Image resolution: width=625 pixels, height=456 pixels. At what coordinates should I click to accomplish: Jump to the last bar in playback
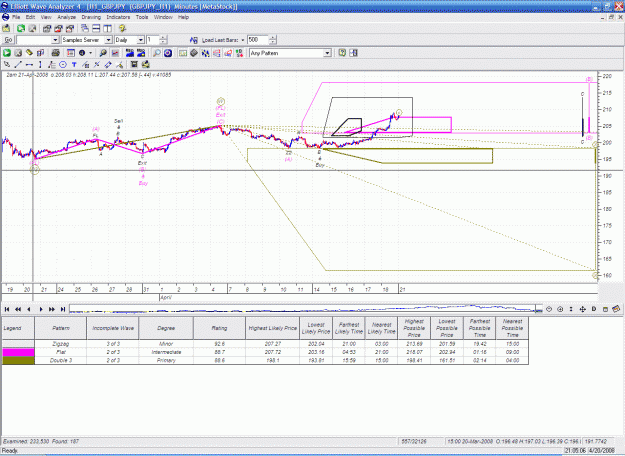[63, 309]
